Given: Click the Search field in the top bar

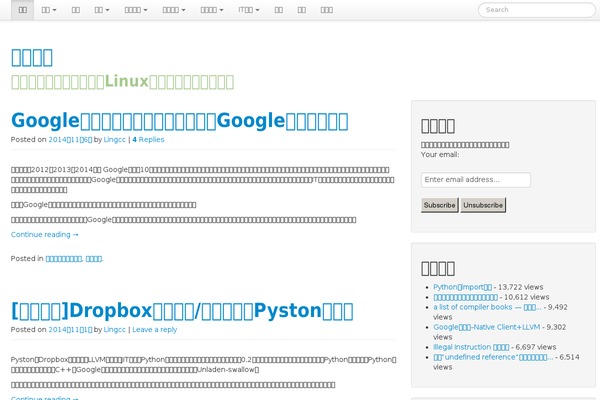Looking at the screenshot, I should (536, 10).
